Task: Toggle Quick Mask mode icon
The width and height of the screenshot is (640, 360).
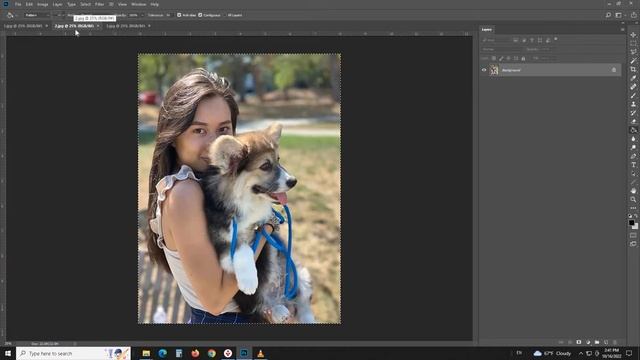Action: (633, 235)
